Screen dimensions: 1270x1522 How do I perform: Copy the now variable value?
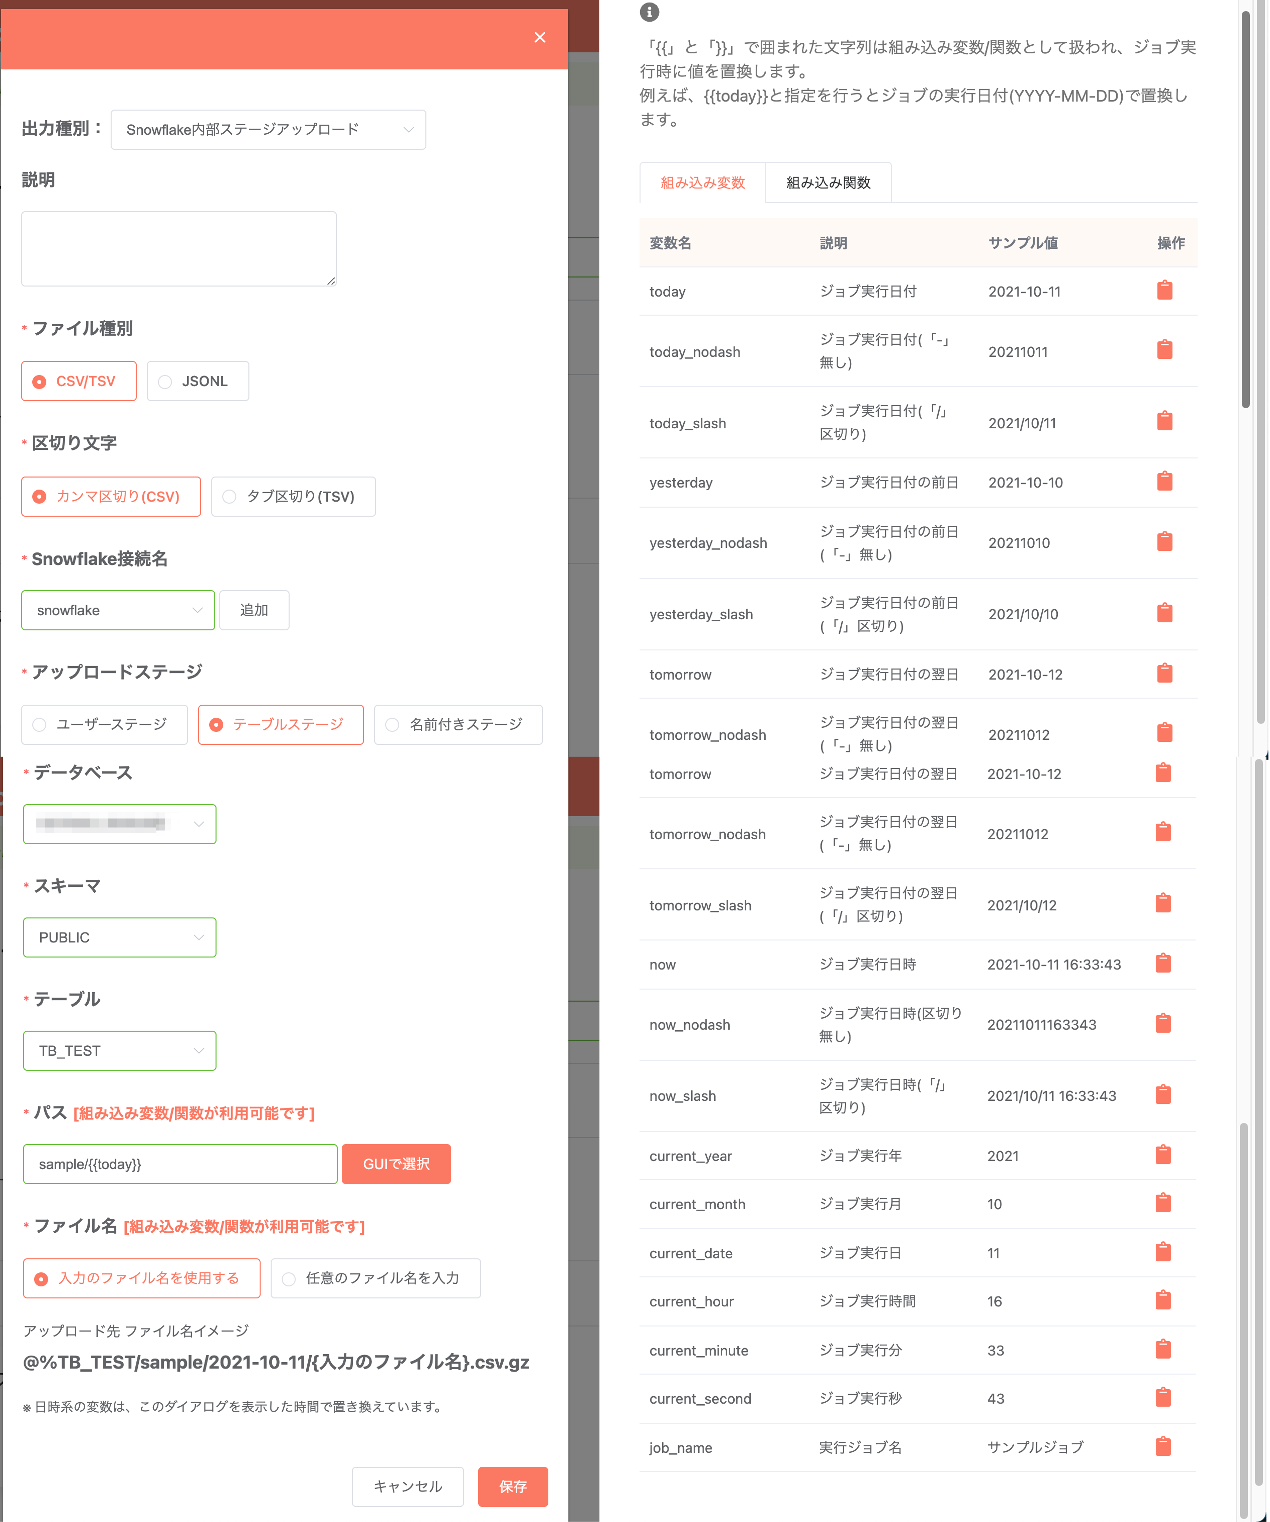1163,963
